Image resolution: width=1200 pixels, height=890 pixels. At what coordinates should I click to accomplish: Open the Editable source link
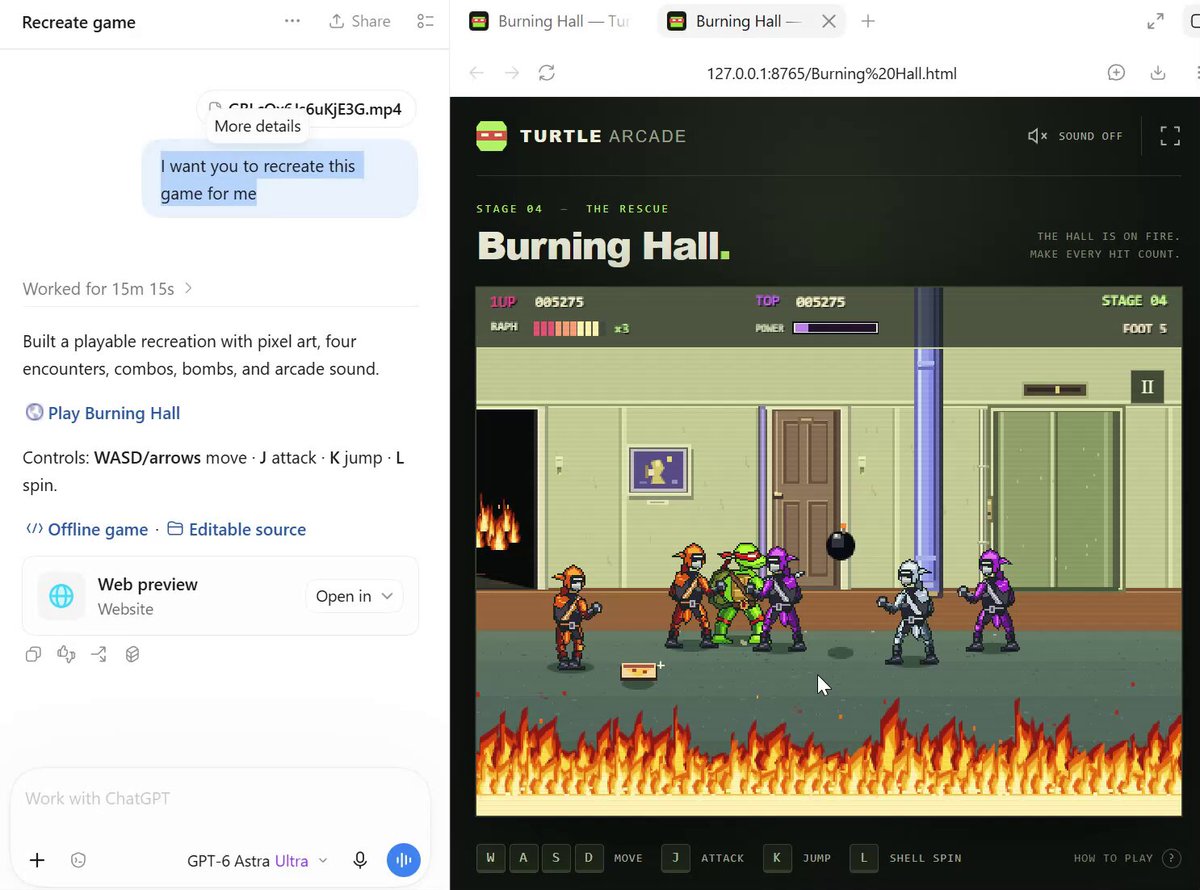click(237, 530)
